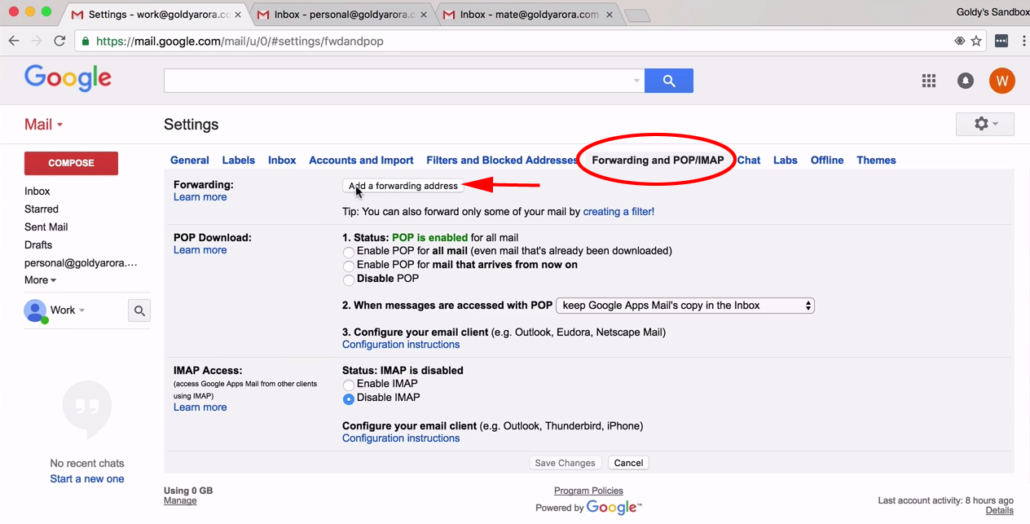Go to the Inbox folder
The height and width of the screenshot is (524, 1030).
pos(37,191)
